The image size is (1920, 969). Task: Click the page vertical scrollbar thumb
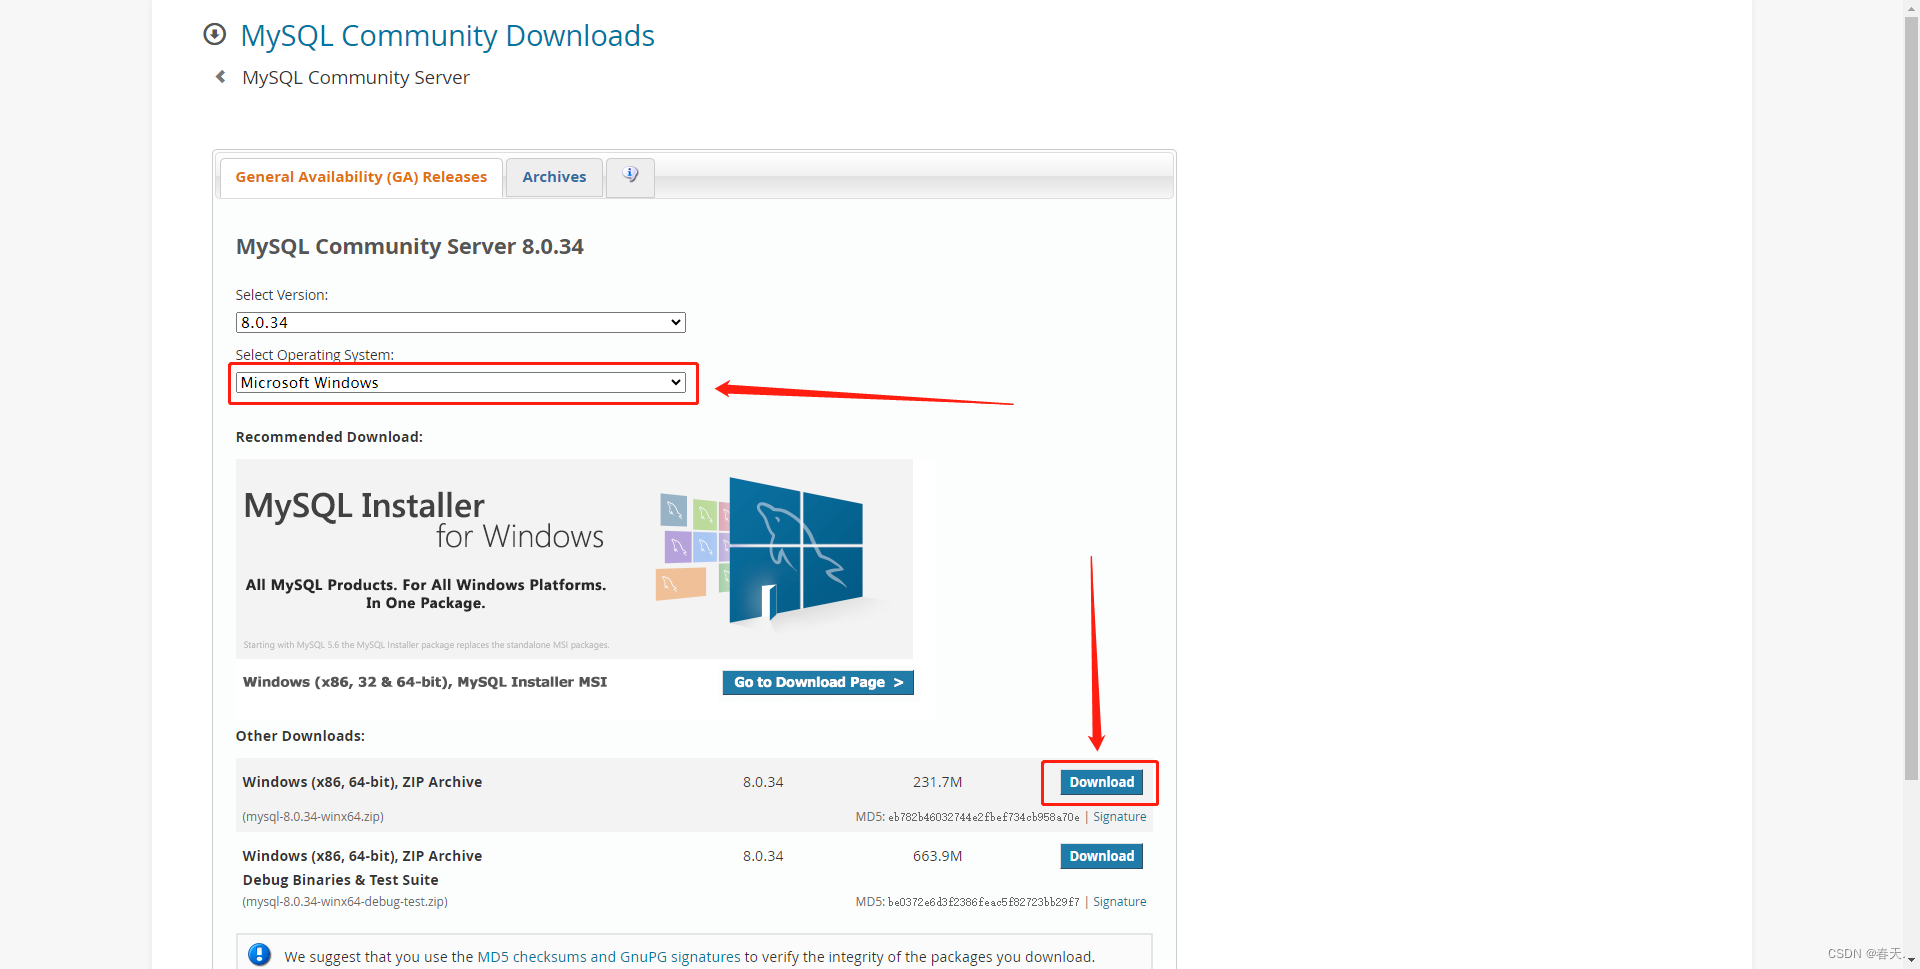pos(1911,397)
